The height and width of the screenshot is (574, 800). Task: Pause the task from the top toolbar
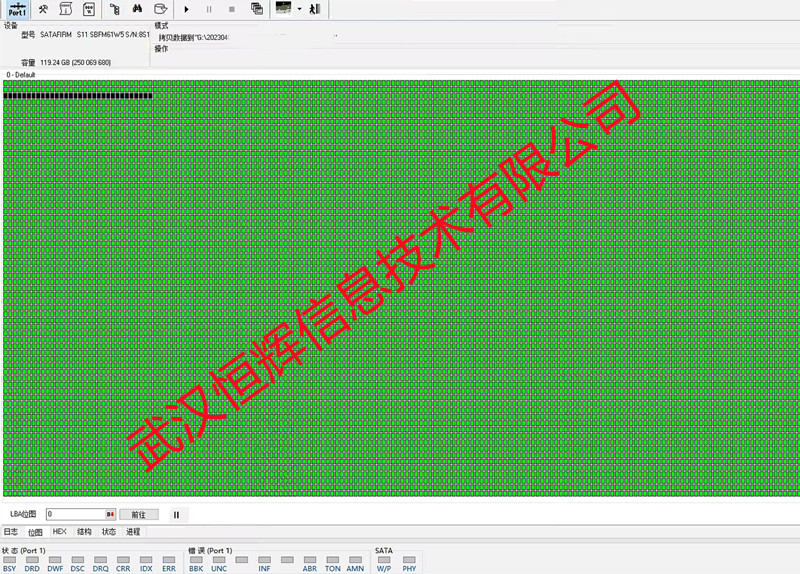(209, 9)
